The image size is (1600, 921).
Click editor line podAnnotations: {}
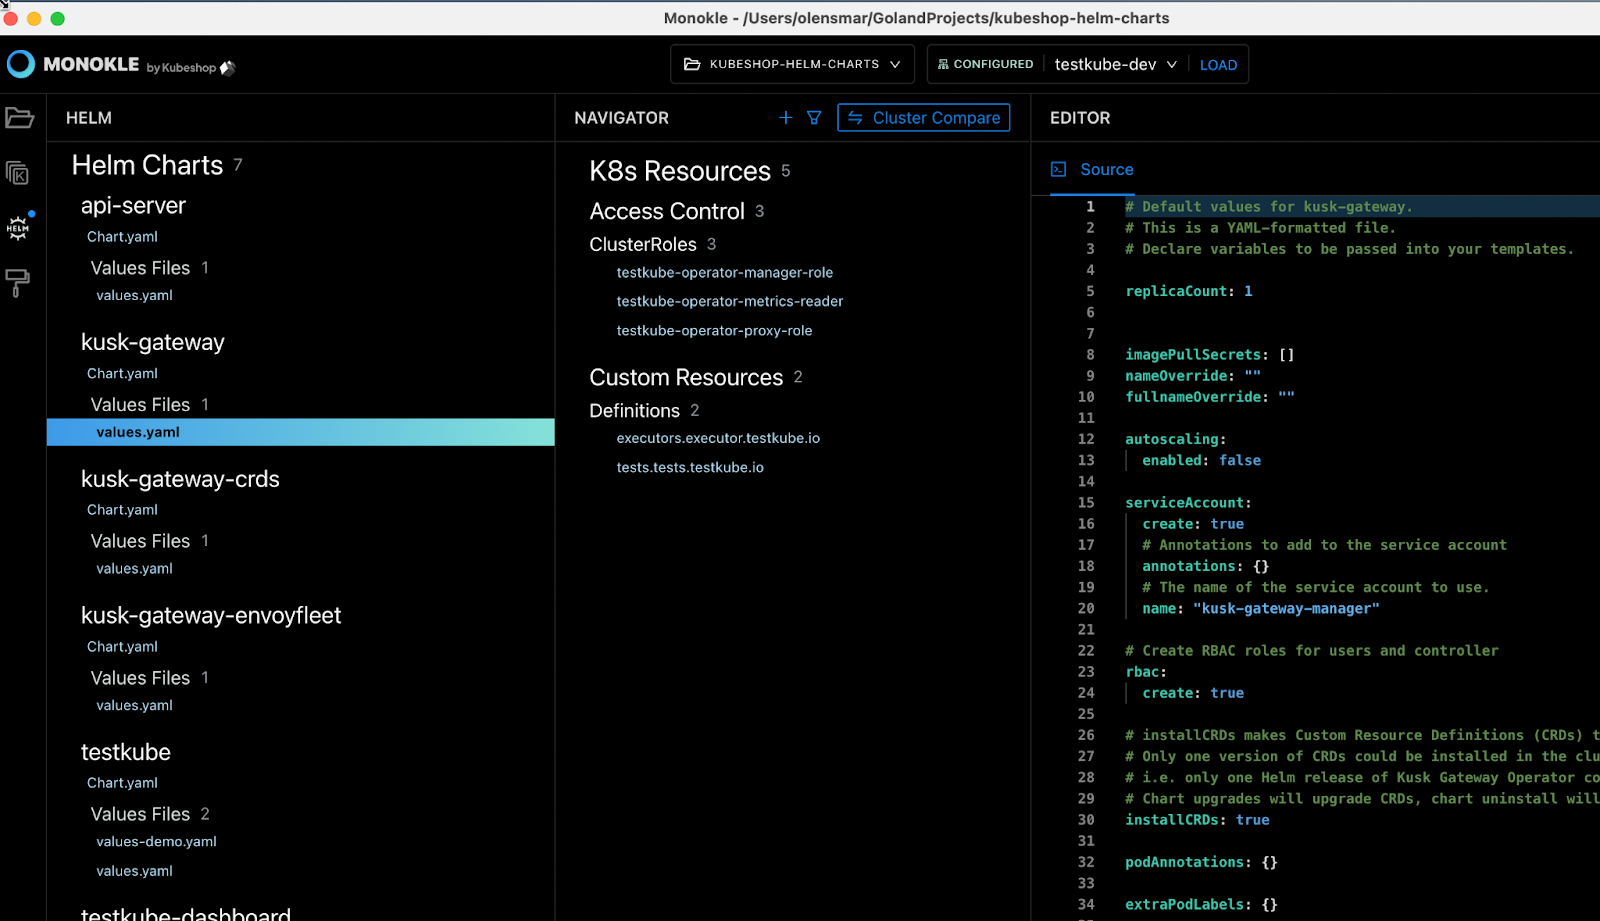(x=1201, y=862)
